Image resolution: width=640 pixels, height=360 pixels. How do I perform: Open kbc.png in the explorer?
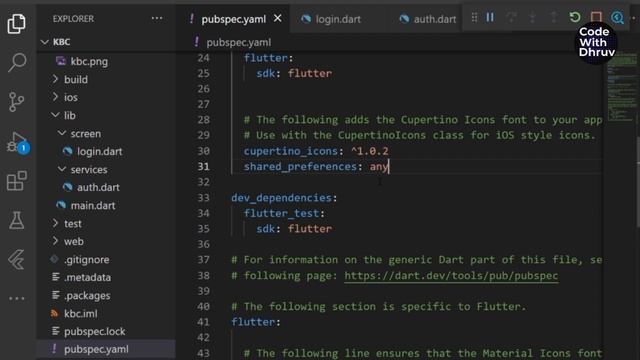click(89, 62)
